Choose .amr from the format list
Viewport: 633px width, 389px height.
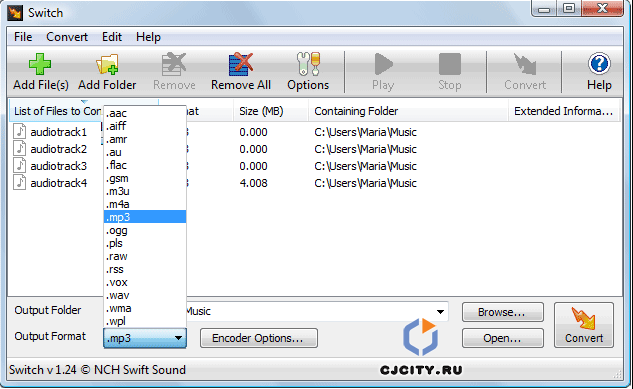point(145,139)
